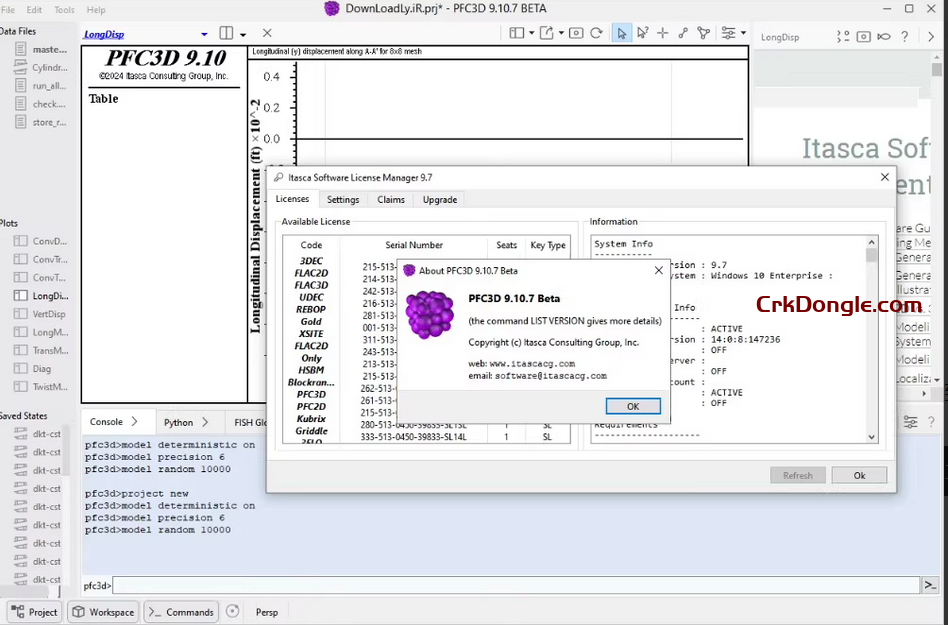948x625 pixels.
Task: Click the execute command icon beside input
Action: (930, 585)
